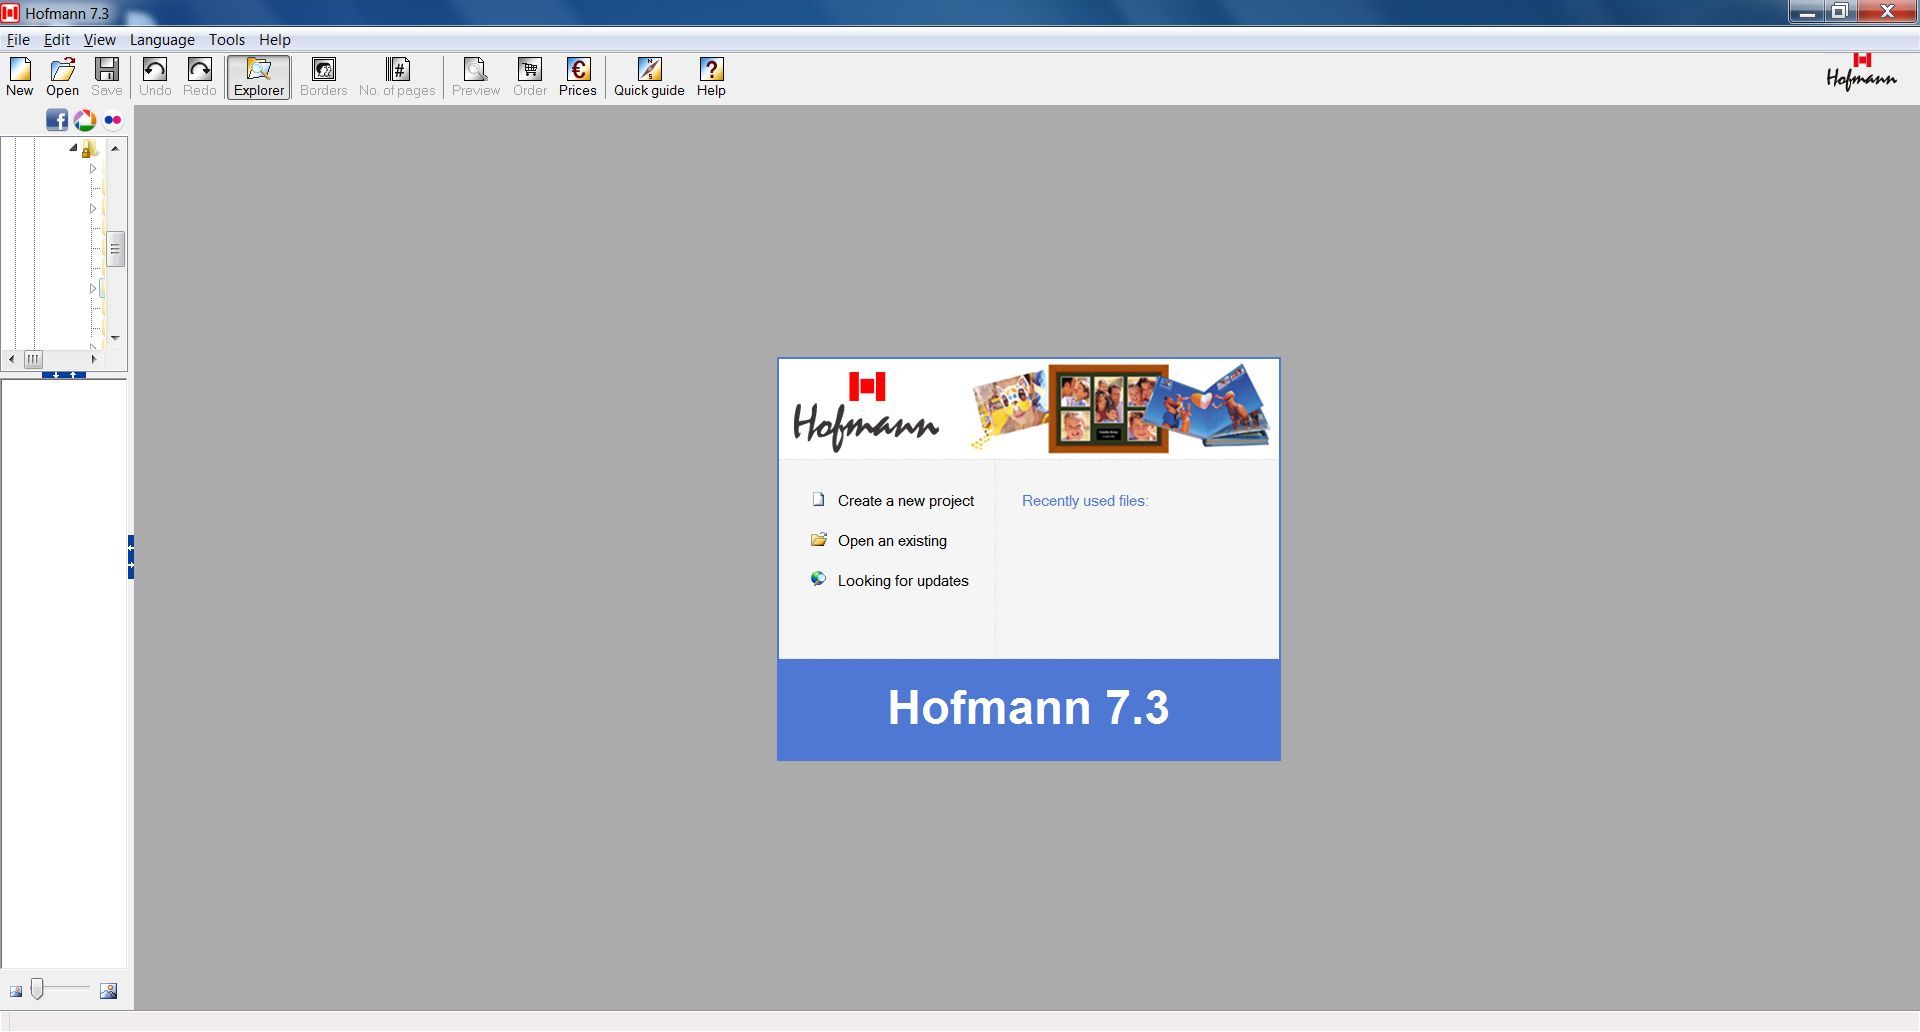Open the Language menu
The height and width of the screenshot is (1032, 1920).
coord(161,39)
